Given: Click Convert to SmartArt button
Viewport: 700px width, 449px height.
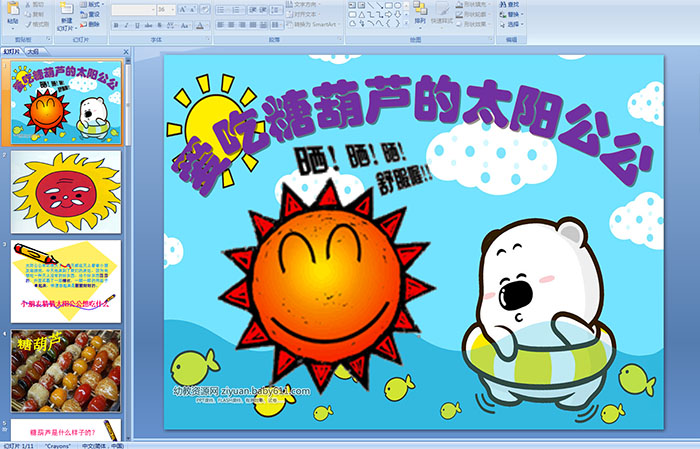Looking at the screenshot, I should (314, 24).
